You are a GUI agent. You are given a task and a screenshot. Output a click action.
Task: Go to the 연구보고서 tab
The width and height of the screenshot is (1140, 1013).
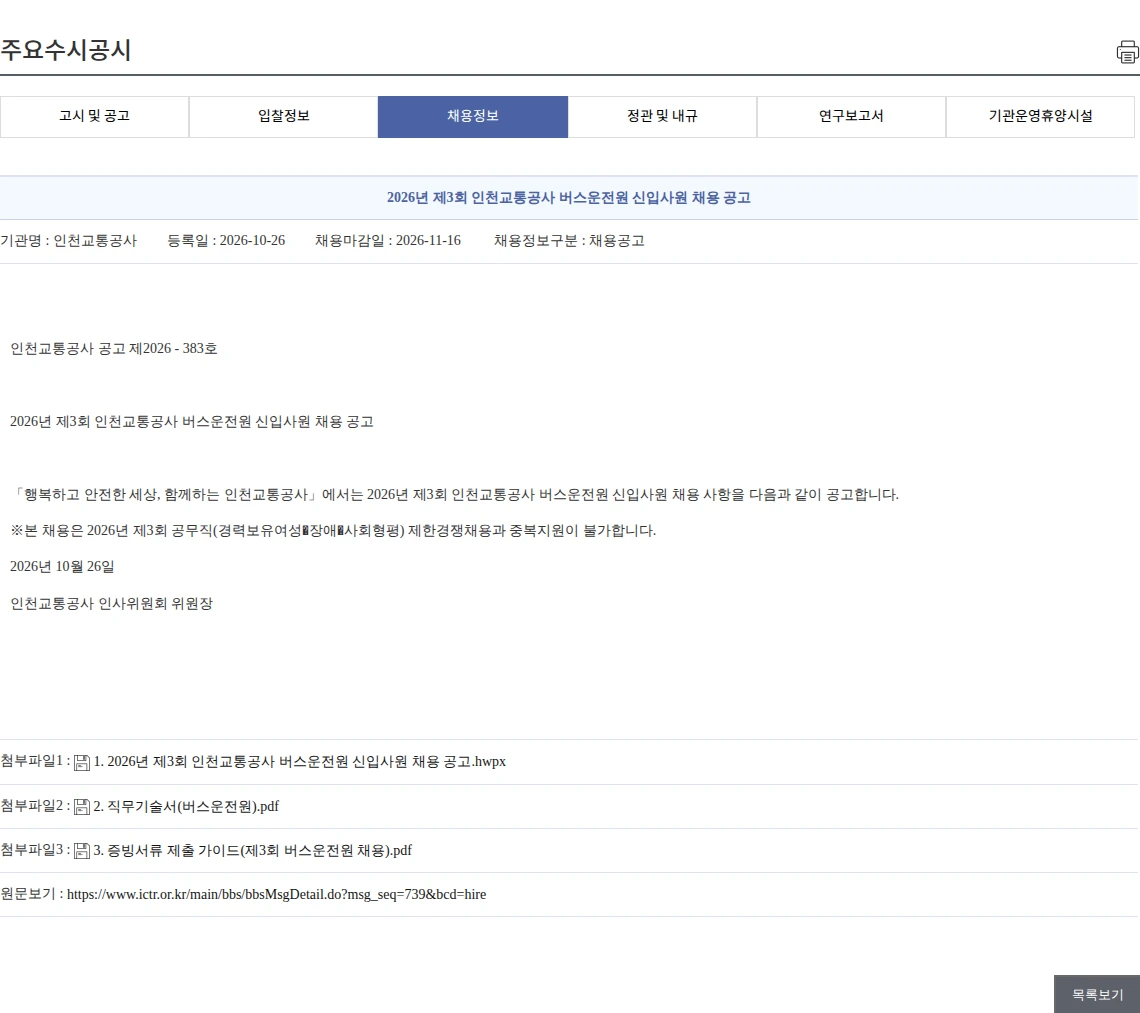(x=851, y=116)
